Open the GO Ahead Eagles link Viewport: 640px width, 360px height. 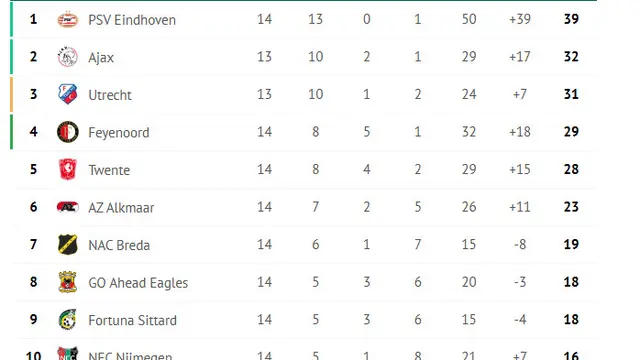click(x=138, y=283)
